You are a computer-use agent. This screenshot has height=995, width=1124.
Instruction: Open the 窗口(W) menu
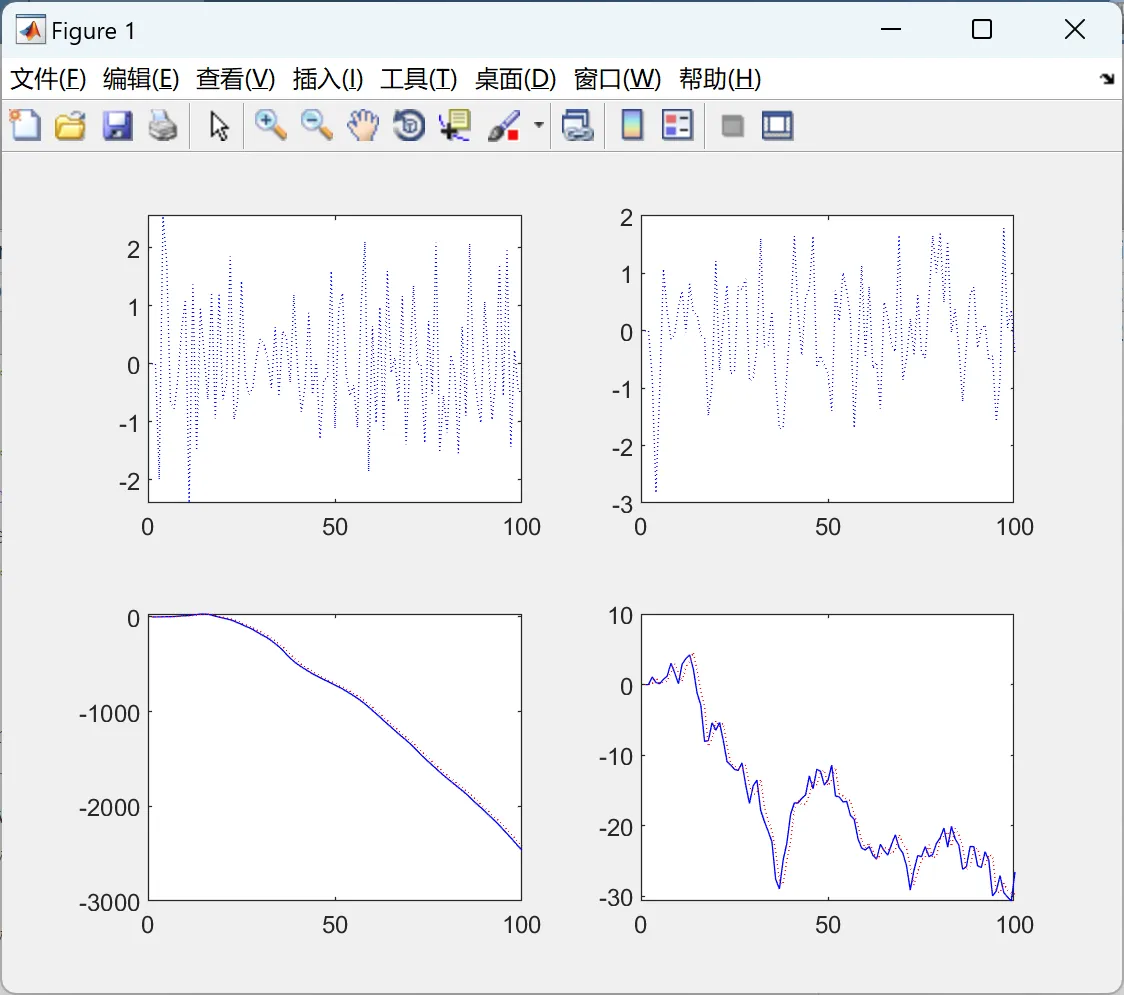click(617, 79)
